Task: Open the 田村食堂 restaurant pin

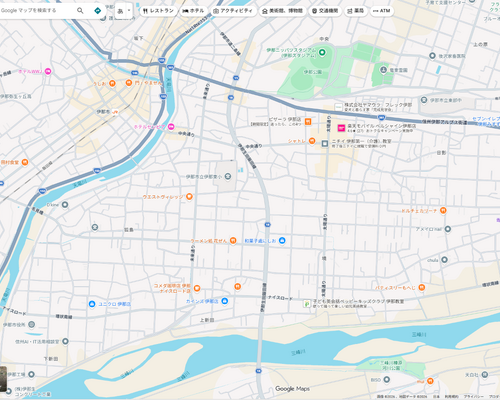Action: coord(25,162)
